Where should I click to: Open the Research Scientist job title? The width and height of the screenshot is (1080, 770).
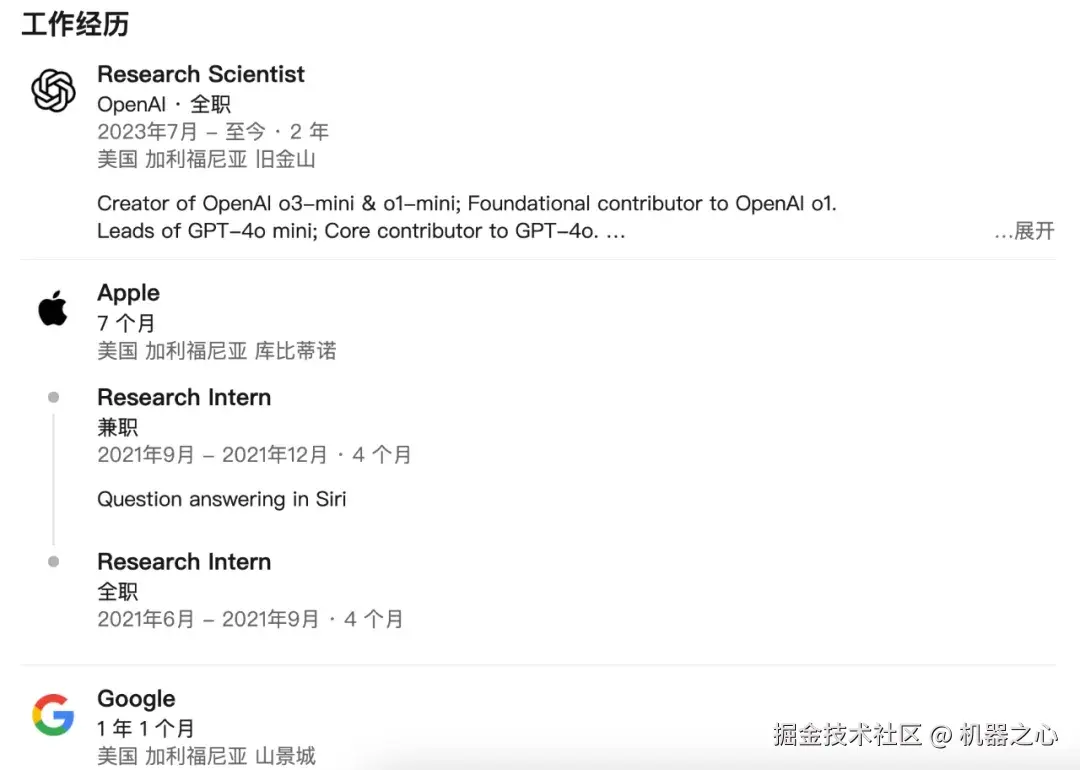click(201, 74)
